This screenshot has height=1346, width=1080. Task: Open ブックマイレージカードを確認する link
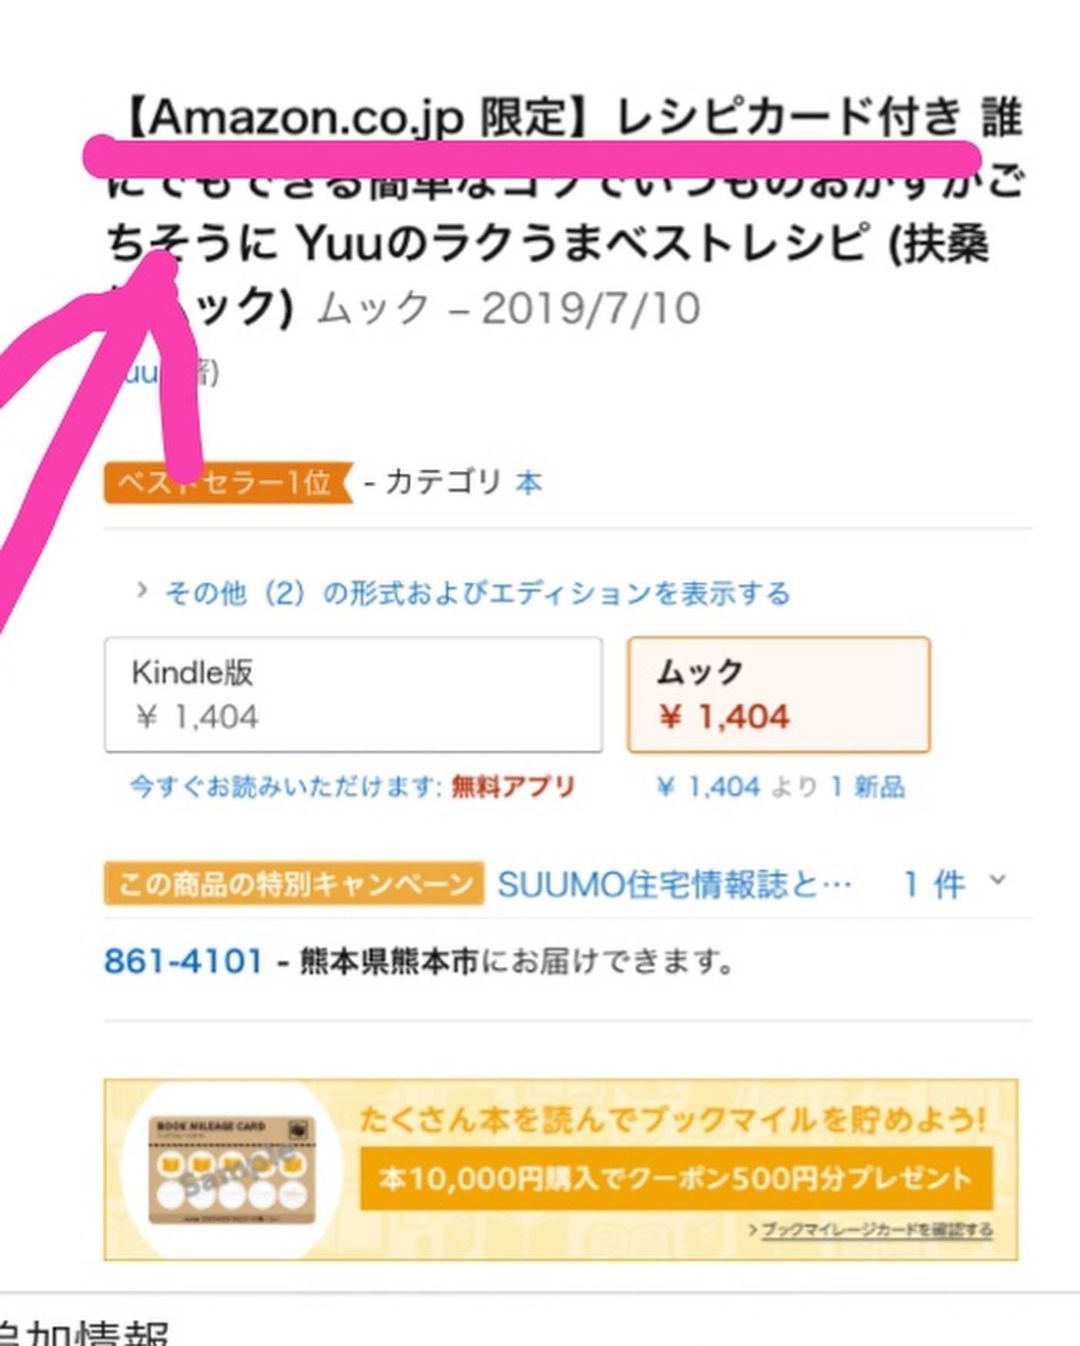(876, 1230)
